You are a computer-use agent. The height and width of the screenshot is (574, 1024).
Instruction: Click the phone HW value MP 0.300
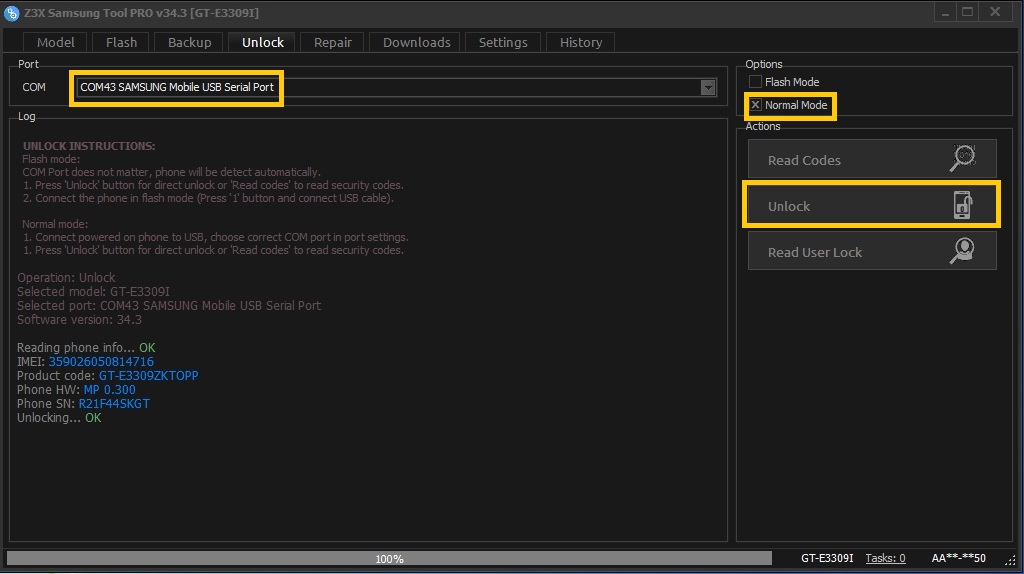coord(110,390)
